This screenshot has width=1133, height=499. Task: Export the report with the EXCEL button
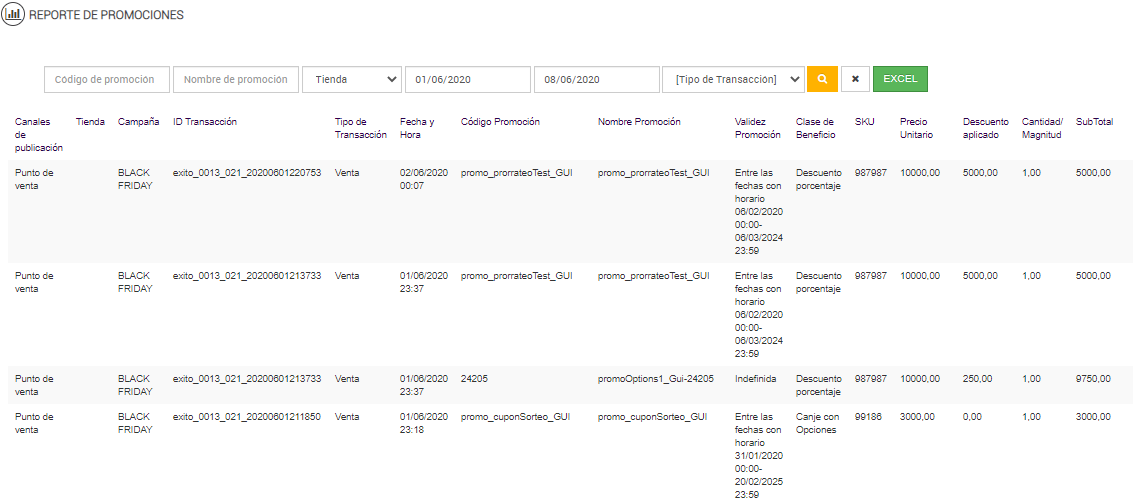click(899, 79)
